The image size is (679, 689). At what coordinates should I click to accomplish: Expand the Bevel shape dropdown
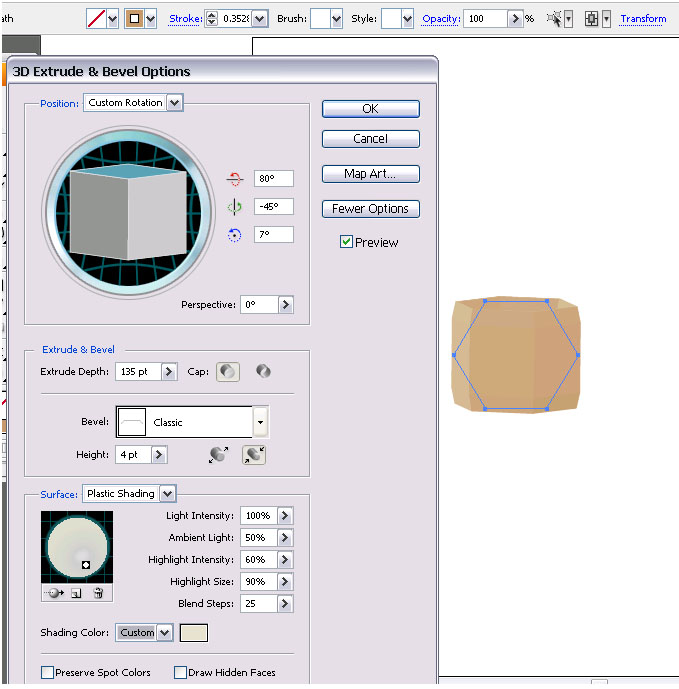click(x=260, y=422)
